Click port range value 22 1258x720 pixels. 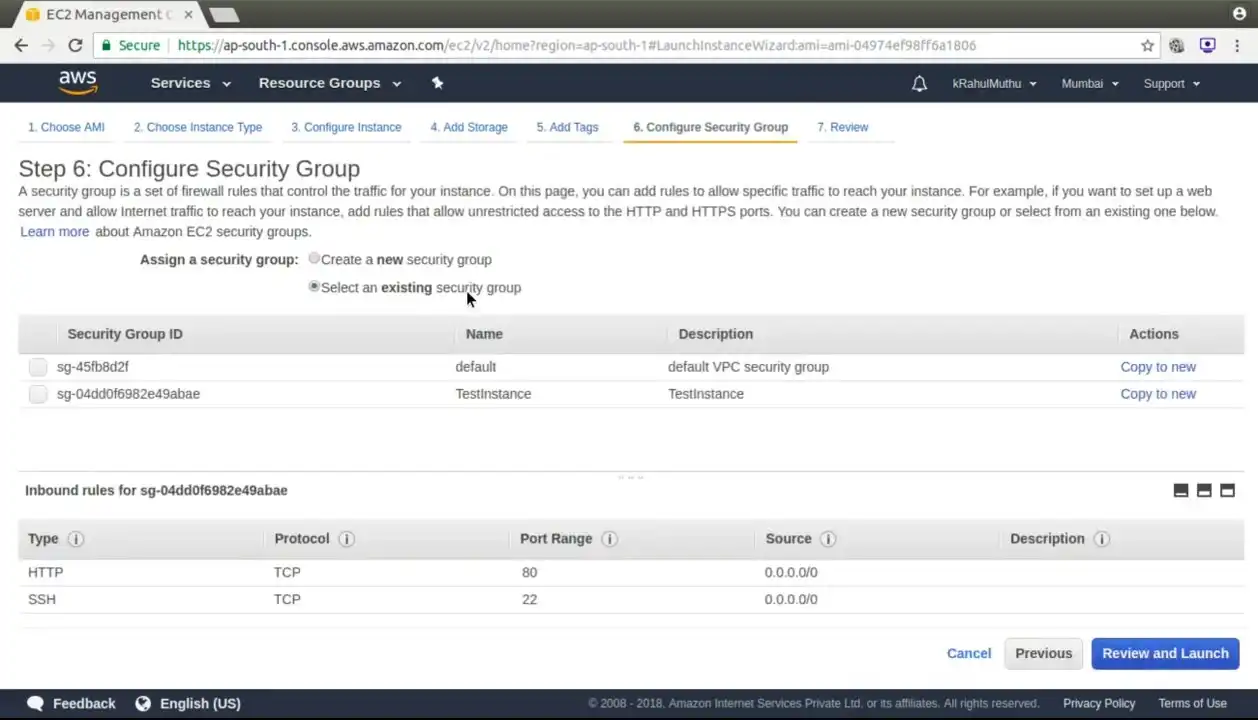pyautogui.click(x=529, y=599)
